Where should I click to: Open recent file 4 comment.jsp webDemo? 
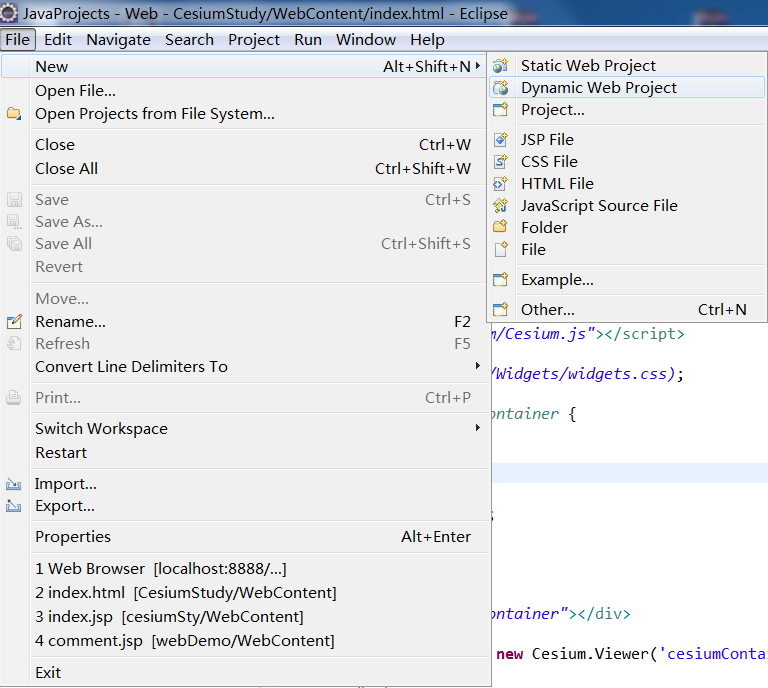tap(246, 641)
